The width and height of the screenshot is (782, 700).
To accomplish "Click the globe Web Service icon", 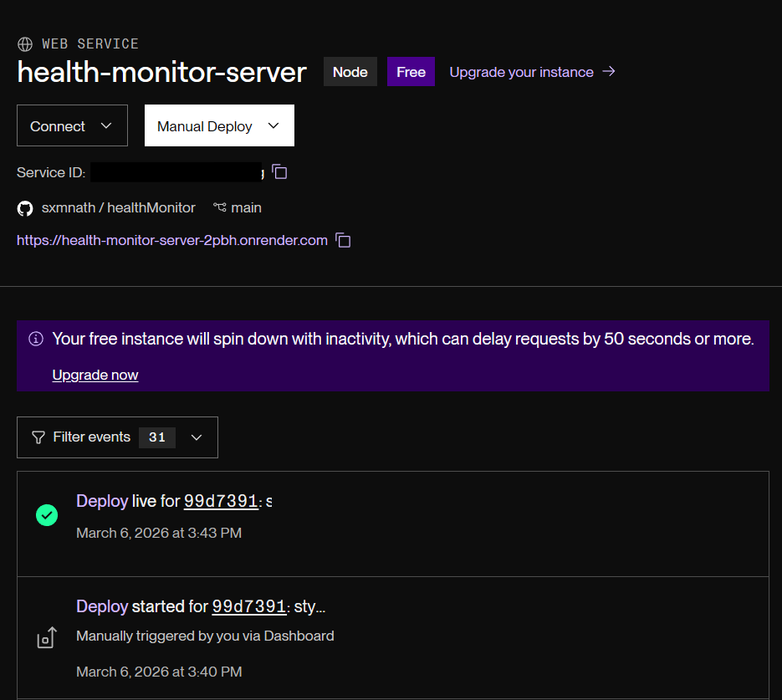I will 25,44.
